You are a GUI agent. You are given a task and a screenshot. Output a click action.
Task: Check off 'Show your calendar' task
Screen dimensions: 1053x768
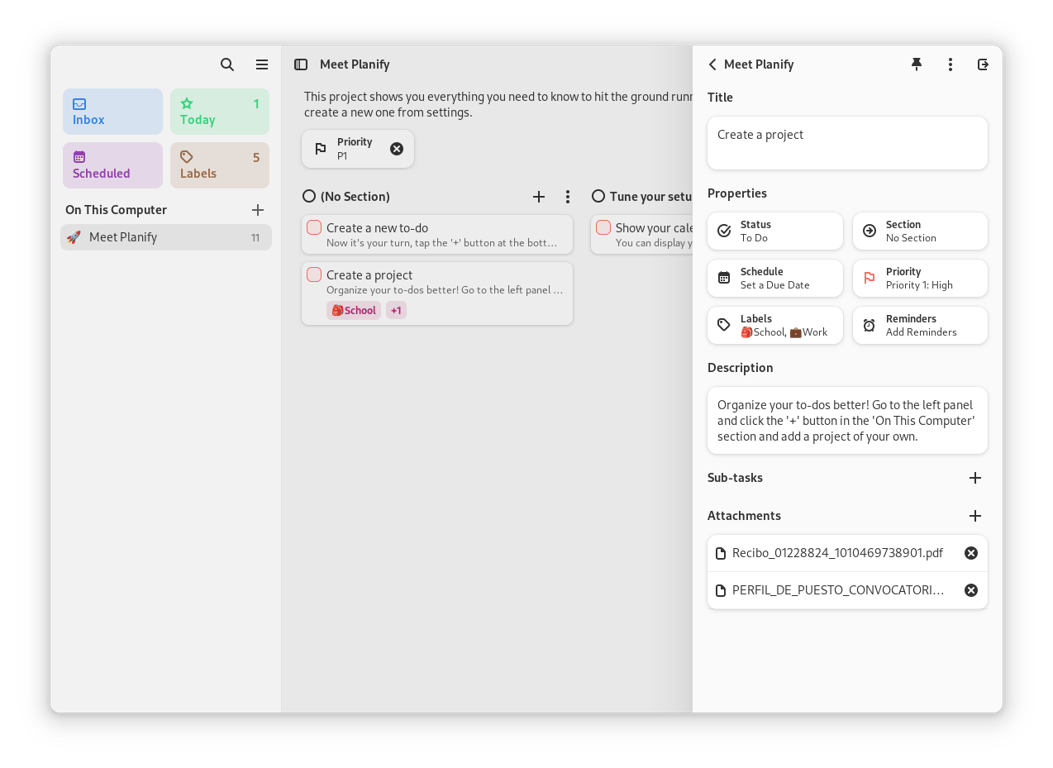click(603, 228)
